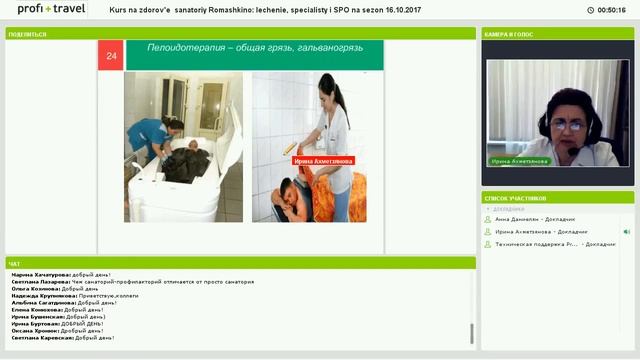
Task: Click the elapsed time 00:50:16
Action: 611,10
